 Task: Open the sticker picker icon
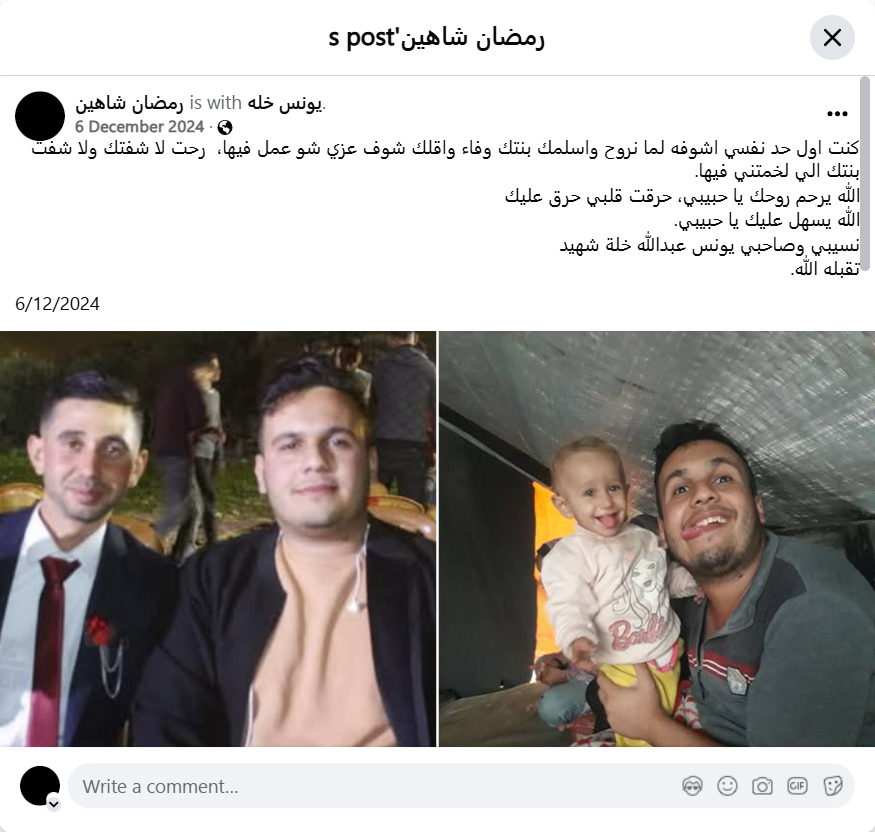click(833, 786)
